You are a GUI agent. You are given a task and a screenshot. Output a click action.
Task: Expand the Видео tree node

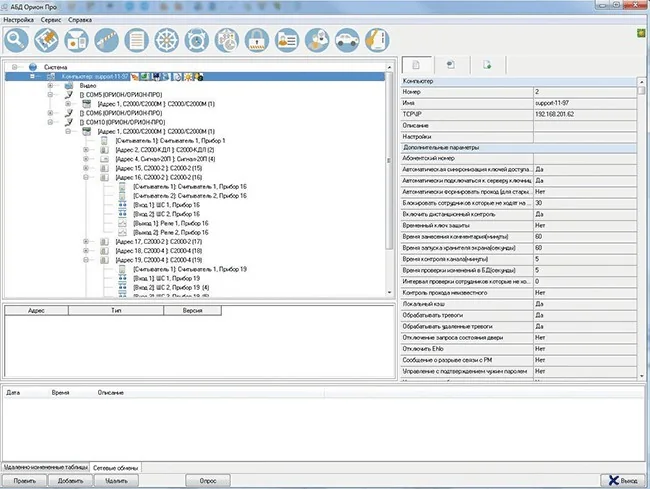point(50,85)
